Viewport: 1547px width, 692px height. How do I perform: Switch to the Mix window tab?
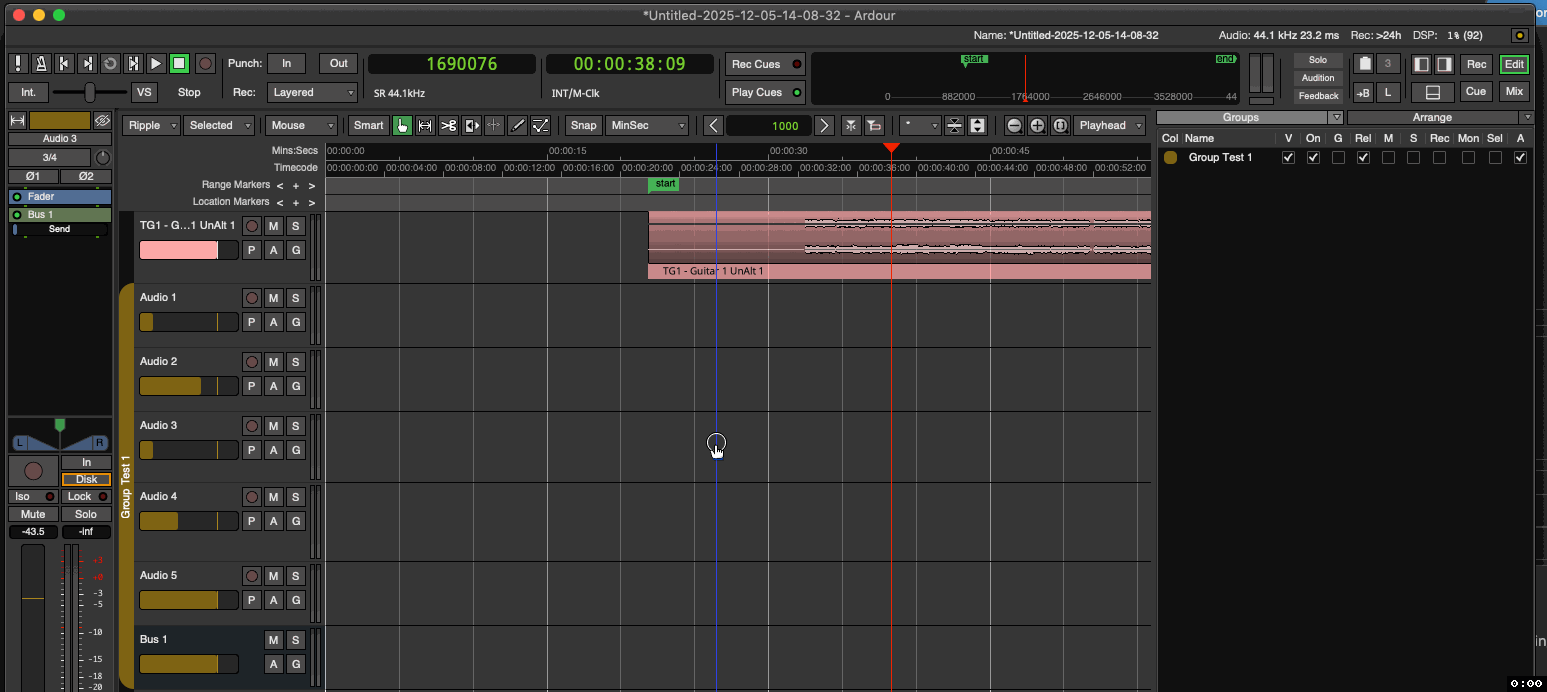click(x=1514, y=92)
